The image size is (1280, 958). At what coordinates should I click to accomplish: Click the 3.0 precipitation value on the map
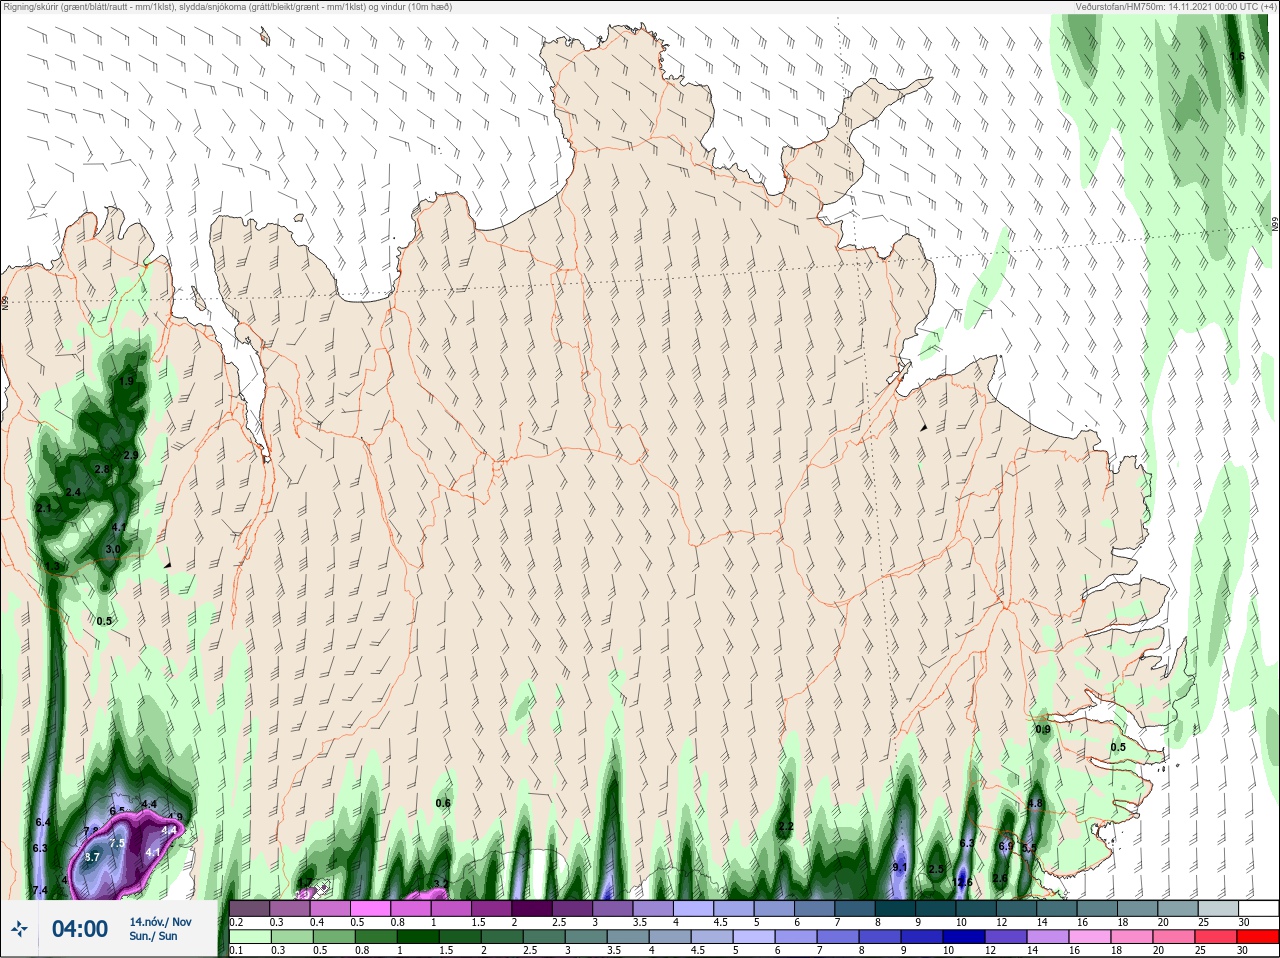[113, 549]
